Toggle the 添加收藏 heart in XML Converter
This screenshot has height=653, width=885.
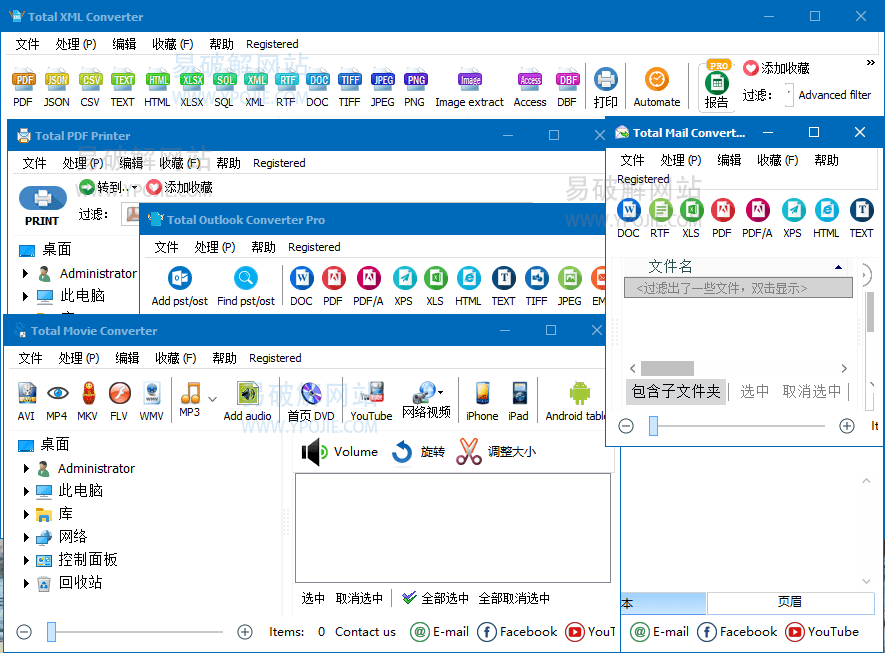[x=751, y=68]
